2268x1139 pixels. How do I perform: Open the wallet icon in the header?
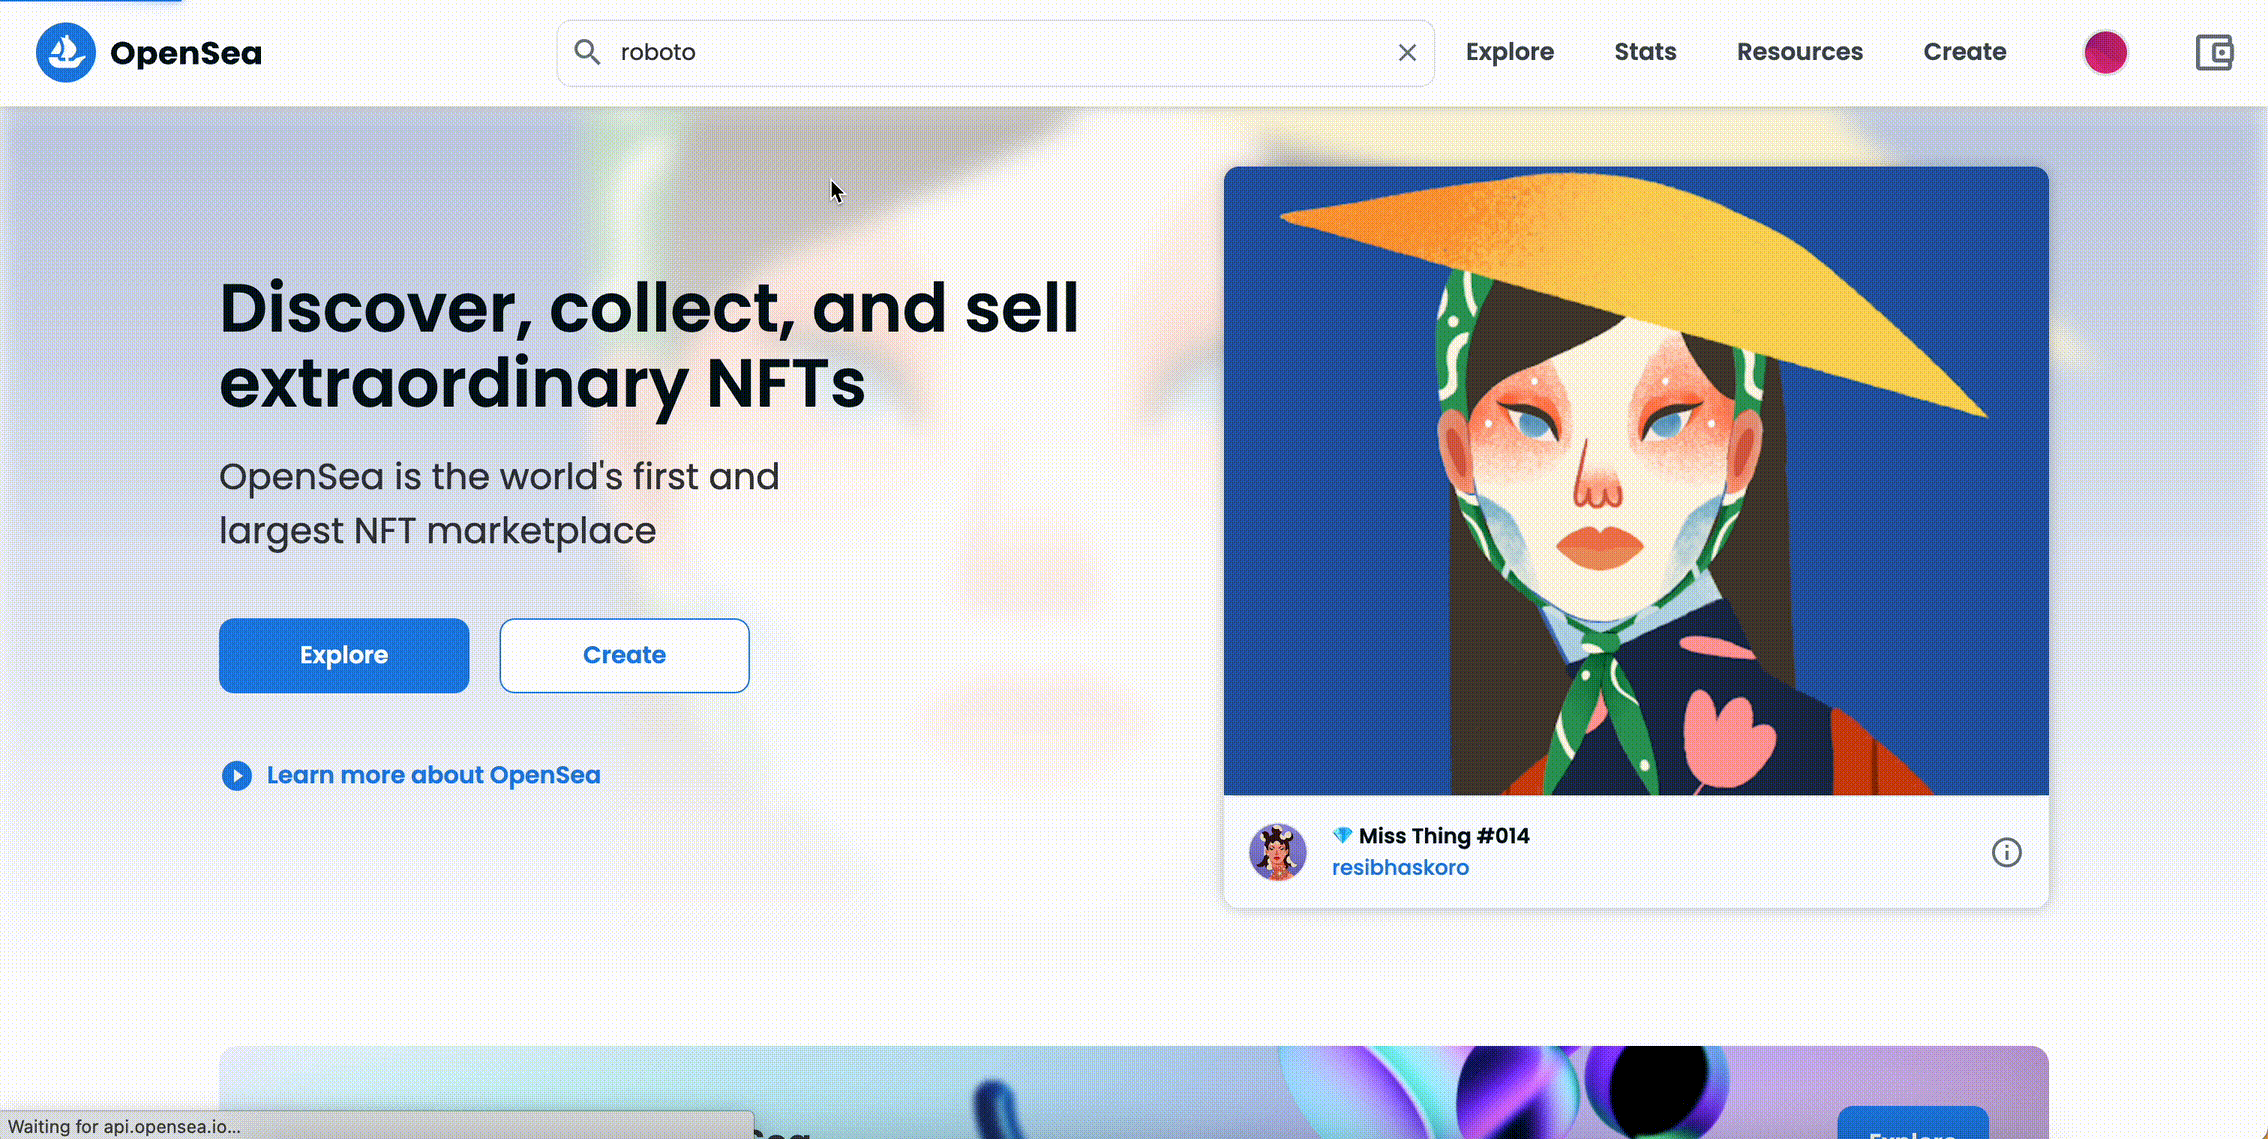[x=2214, y=52]
